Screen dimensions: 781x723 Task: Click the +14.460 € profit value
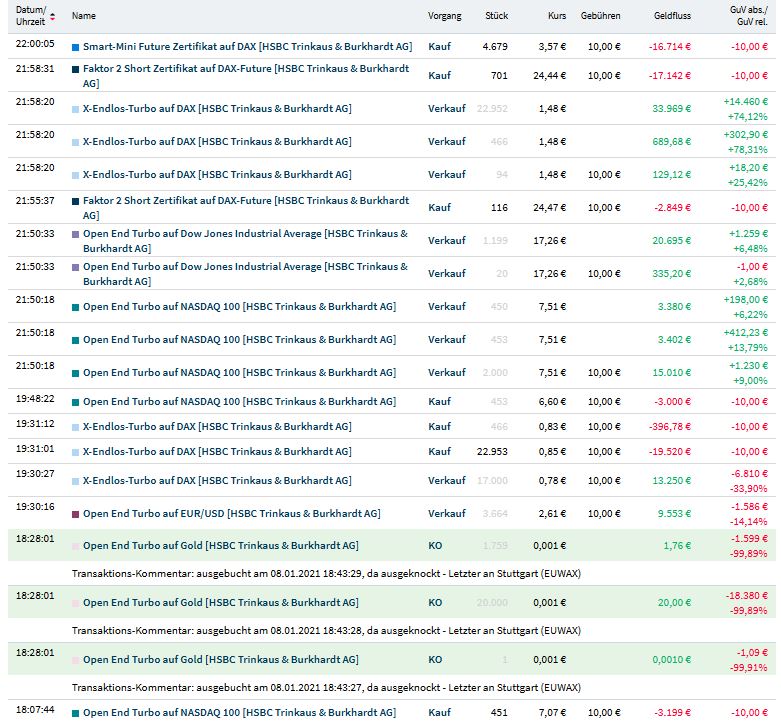pos(746,102)
